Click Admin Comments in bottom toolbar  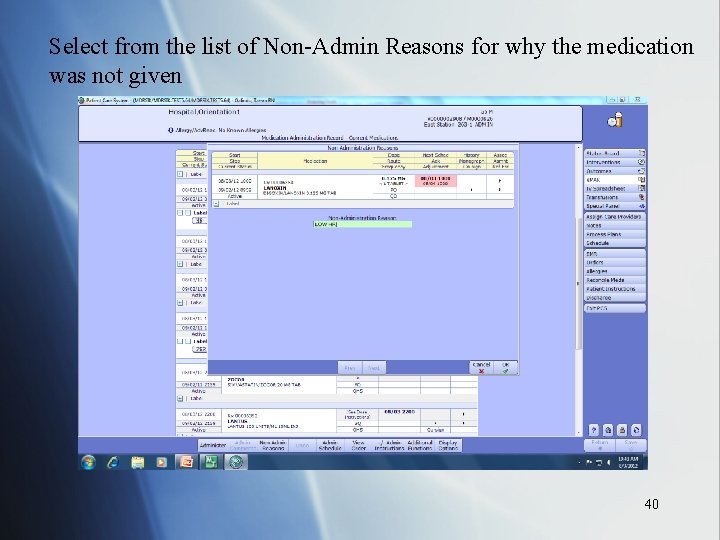pos(242,445)
